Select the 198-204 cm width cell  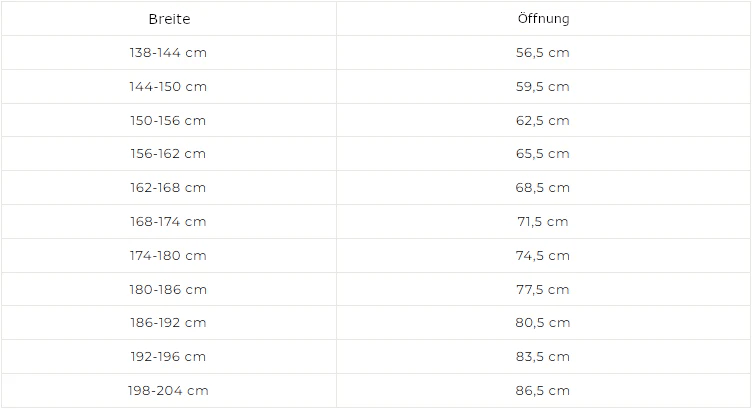pos(168,391)
